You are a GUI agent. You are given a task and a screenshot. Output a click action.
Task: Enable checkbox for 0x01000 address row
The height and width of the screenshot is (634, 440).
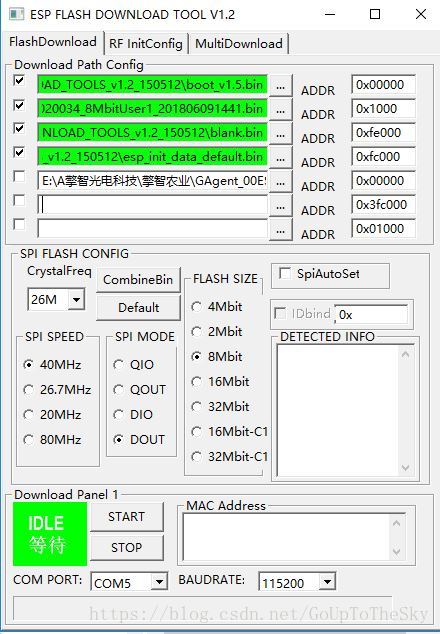[x=19, y=224]
